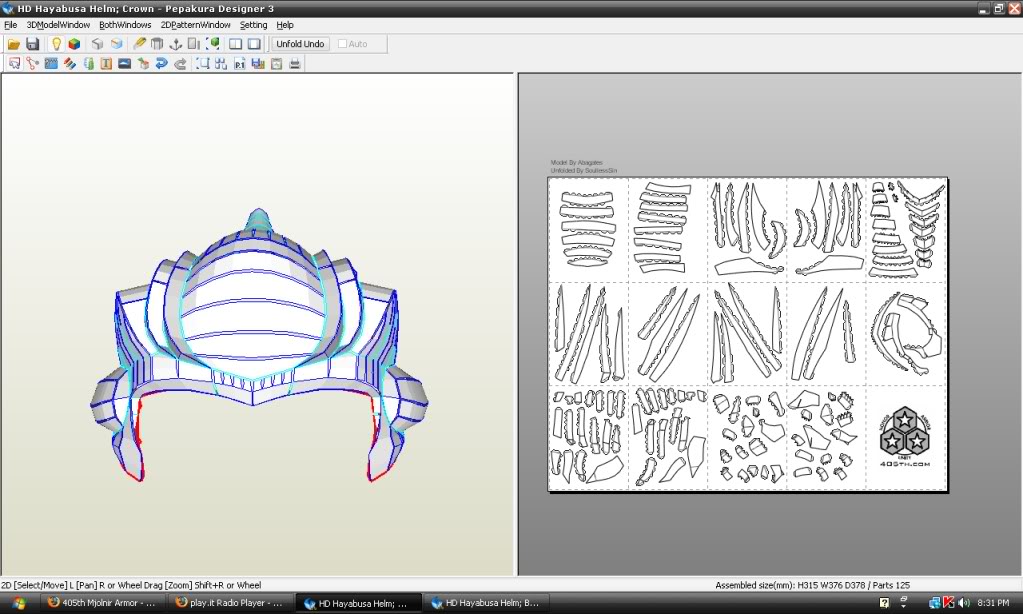Click the gray table-shaped toolbar icon
The width and height of the screenshot is (1023, 614).
(x=157, y=44)
